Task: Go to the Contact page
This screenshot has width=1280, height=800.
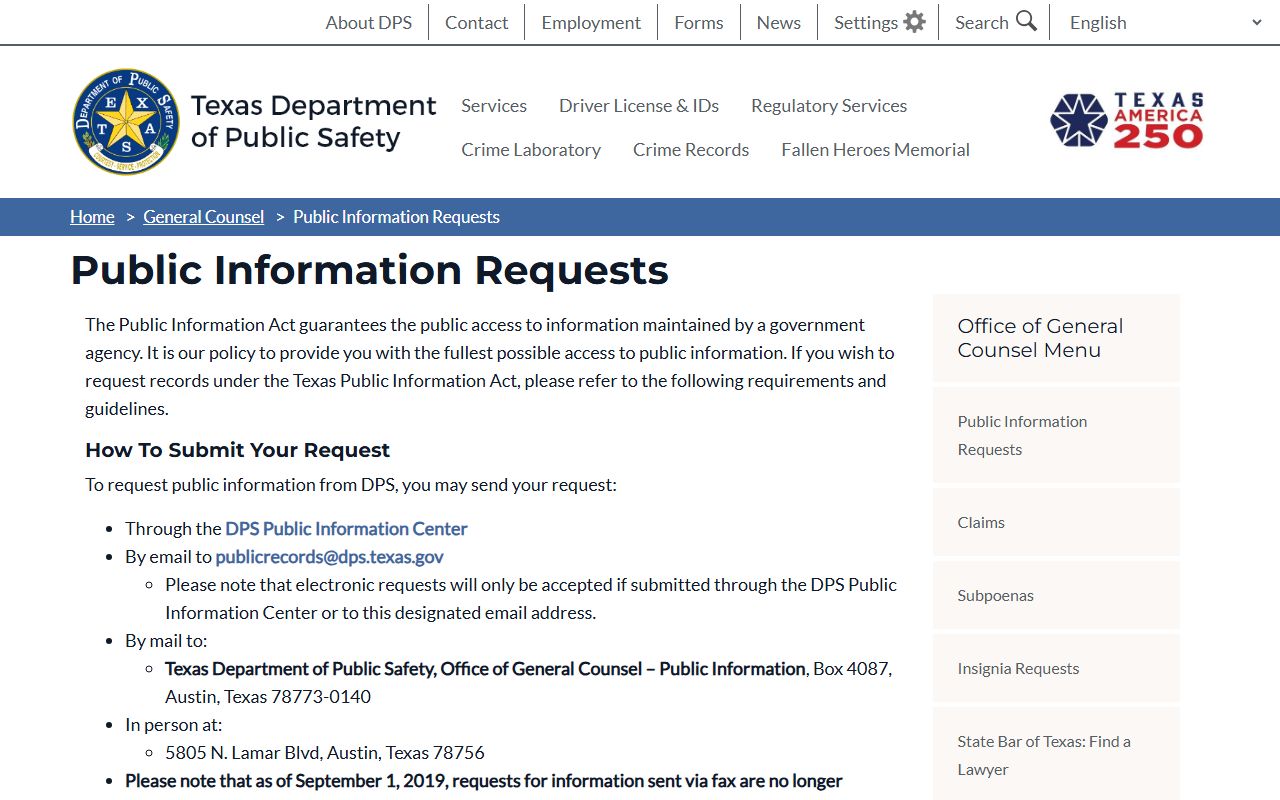Action: pyautogui.click(x=476, y=22)
